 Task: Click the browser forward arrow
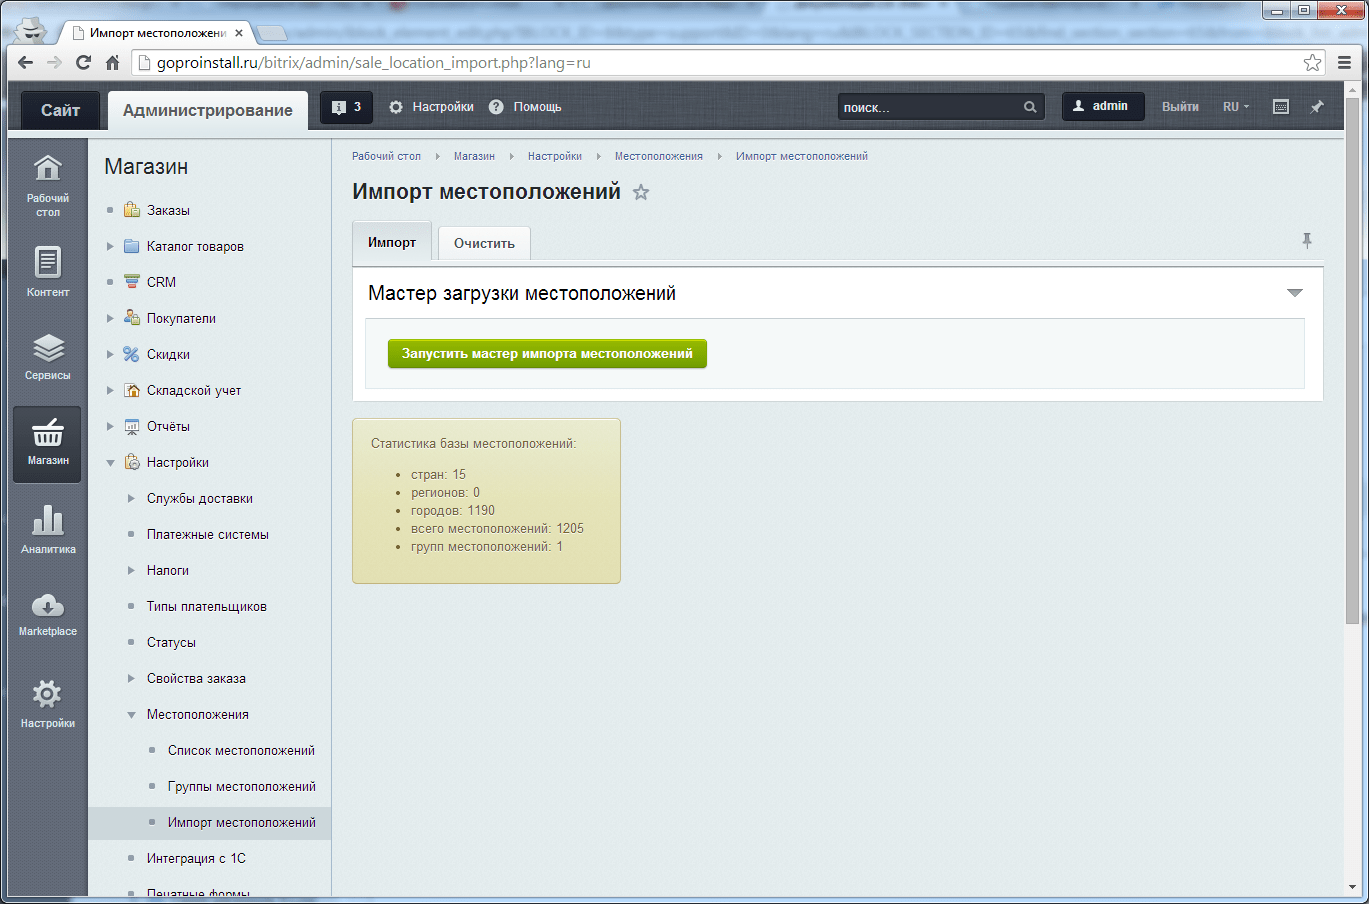pyautogui.click(x=54, y=62)
